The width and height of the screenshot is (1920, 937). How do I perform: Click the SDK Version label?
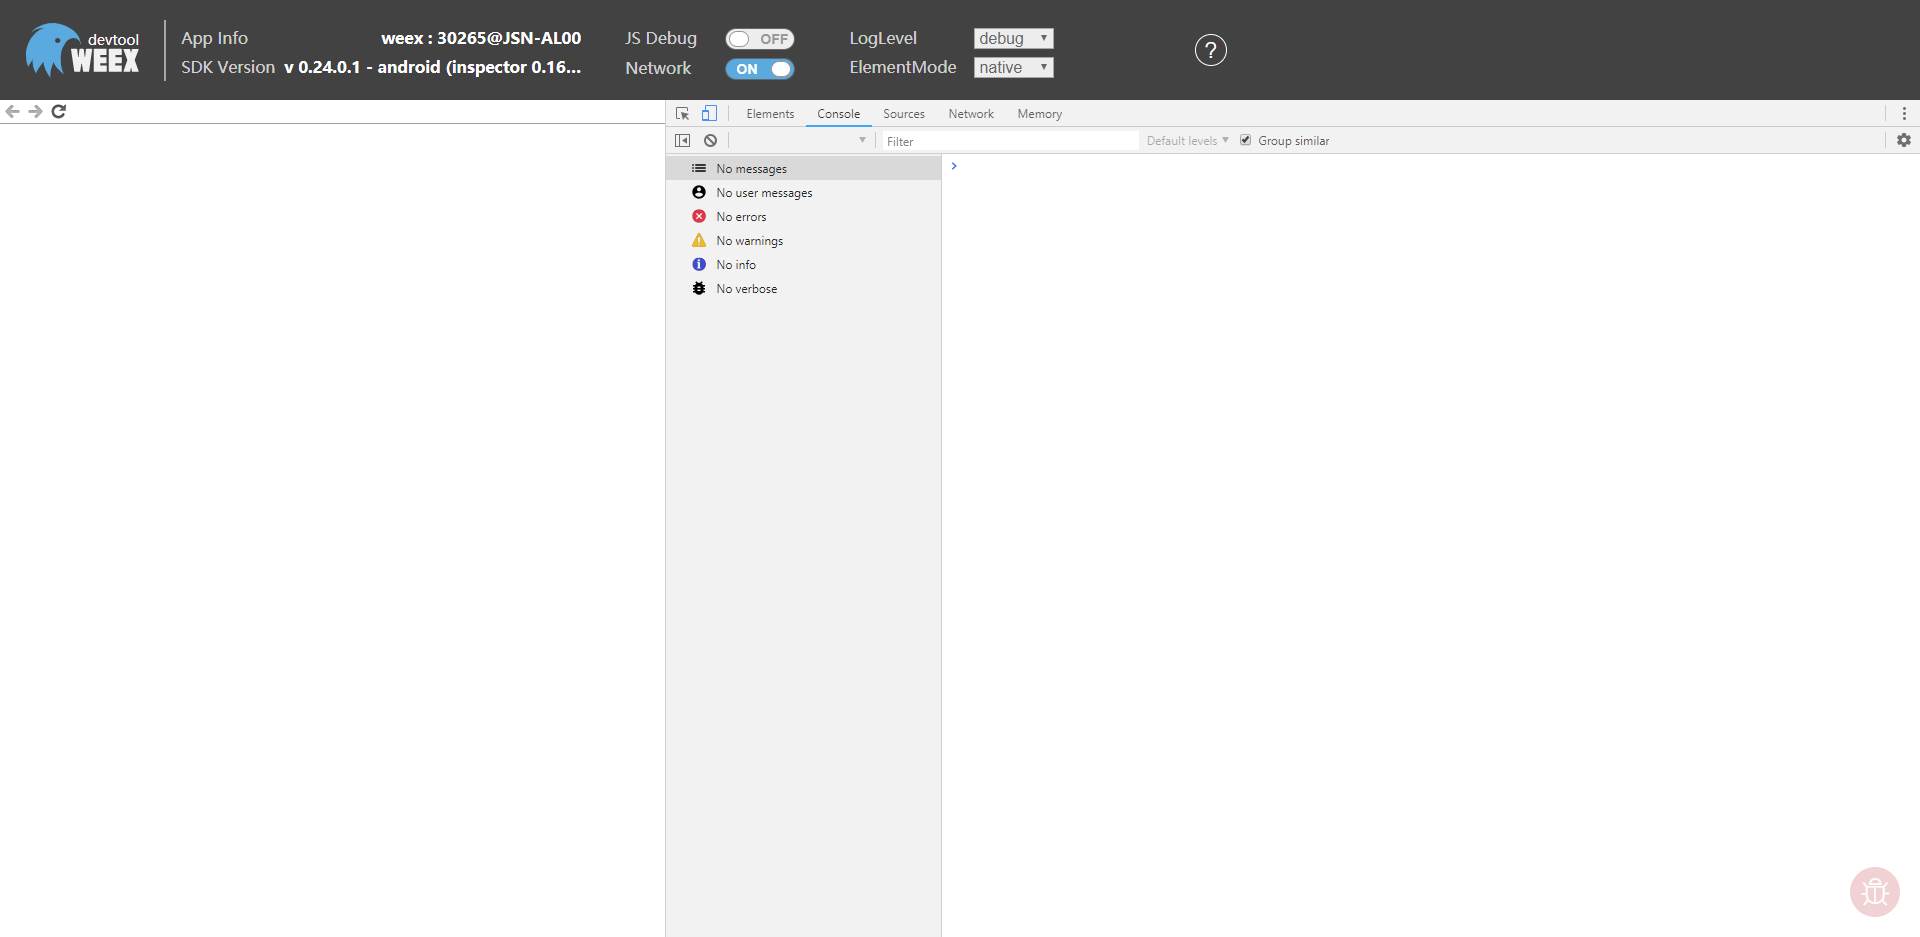coord(228,67)
